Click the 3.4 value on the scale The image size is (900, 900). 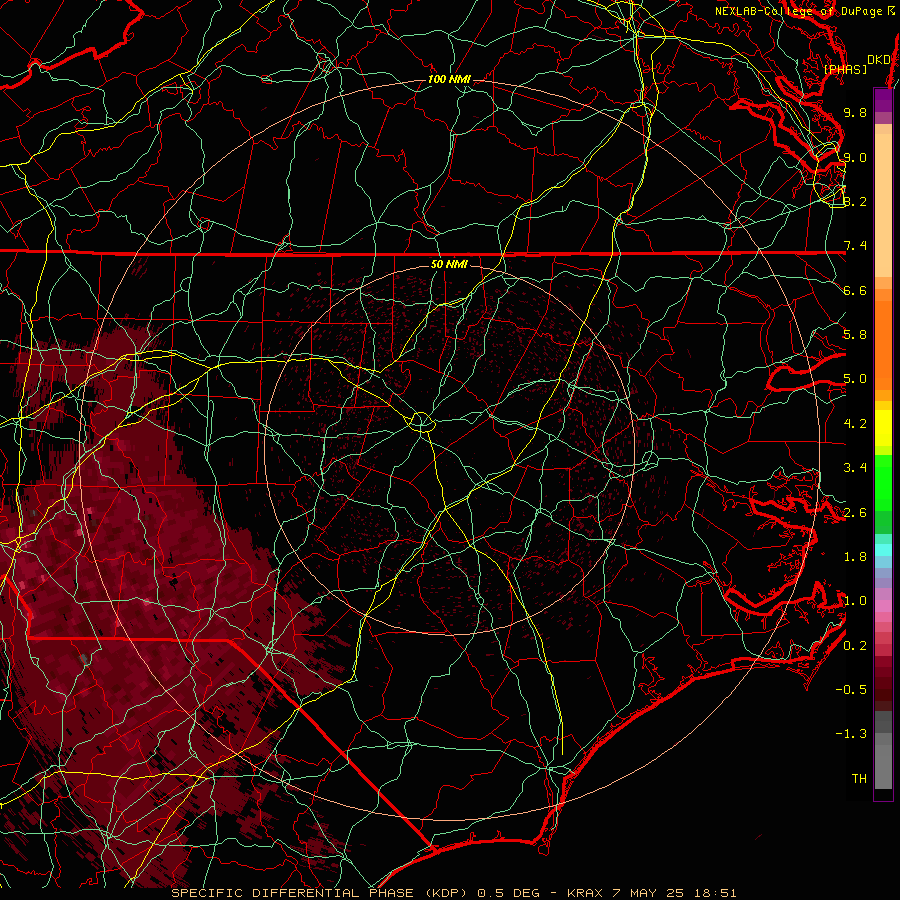coord(855,468)
